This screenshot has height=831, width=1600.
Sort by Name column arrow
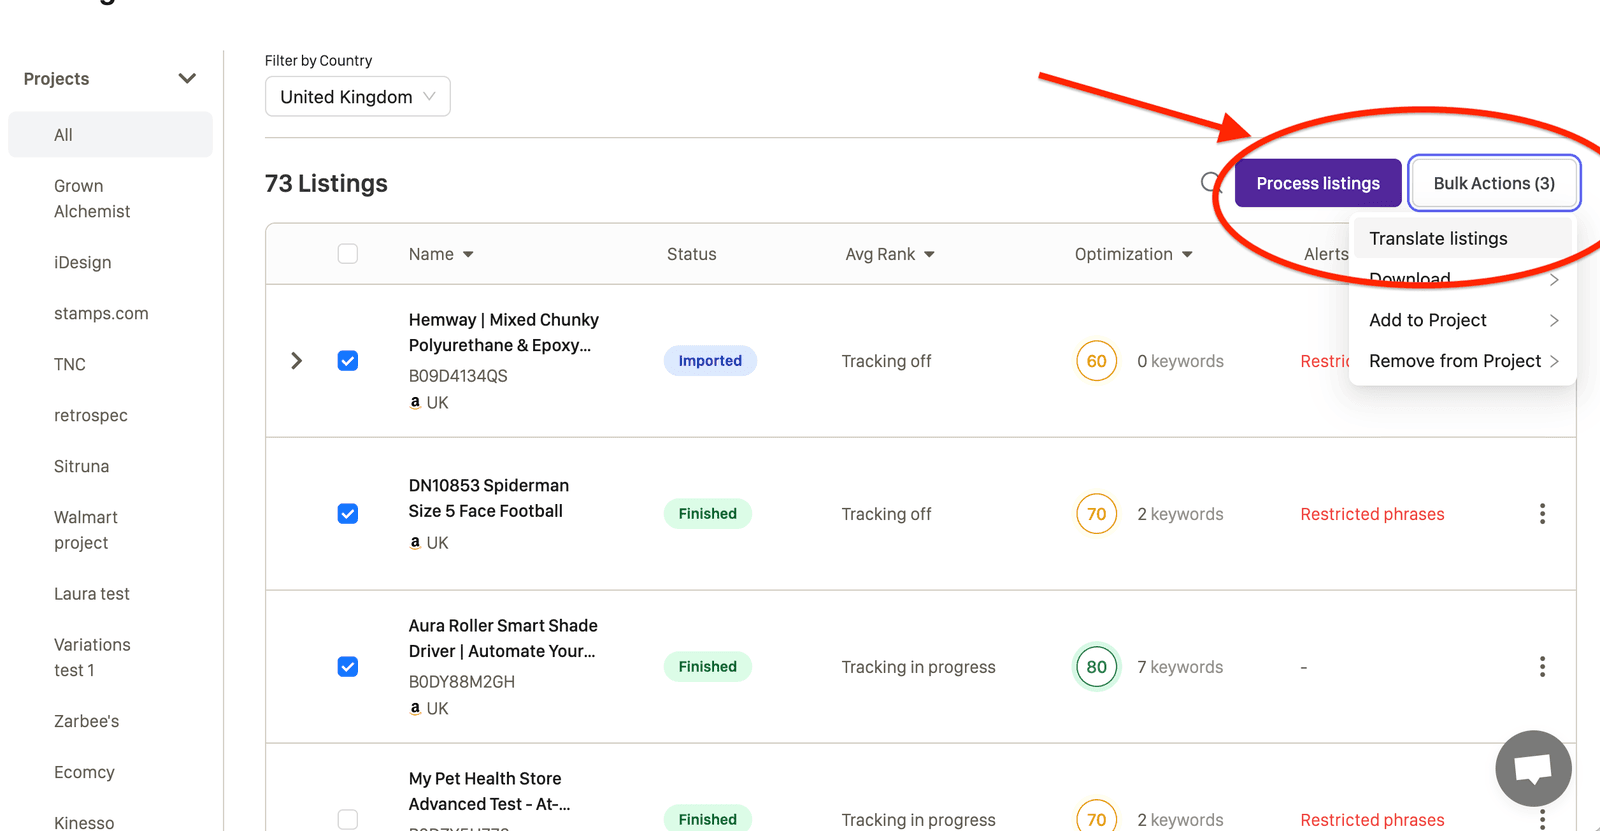468,255
